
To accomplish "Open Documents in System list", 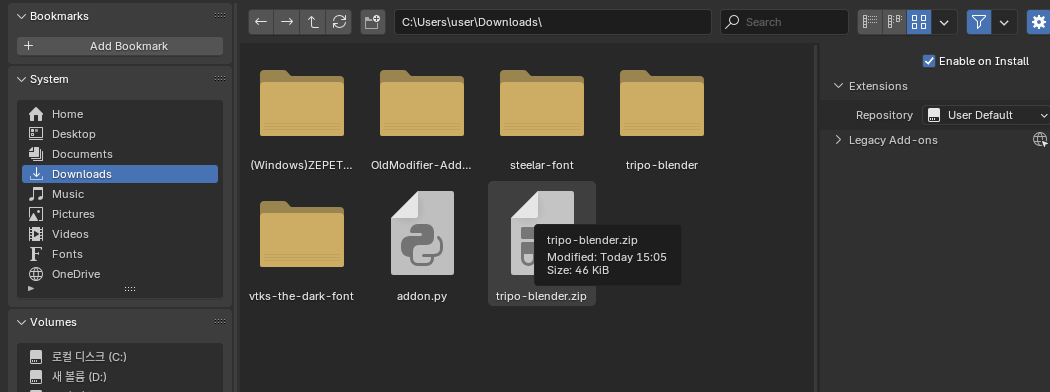I will [120, 154].
